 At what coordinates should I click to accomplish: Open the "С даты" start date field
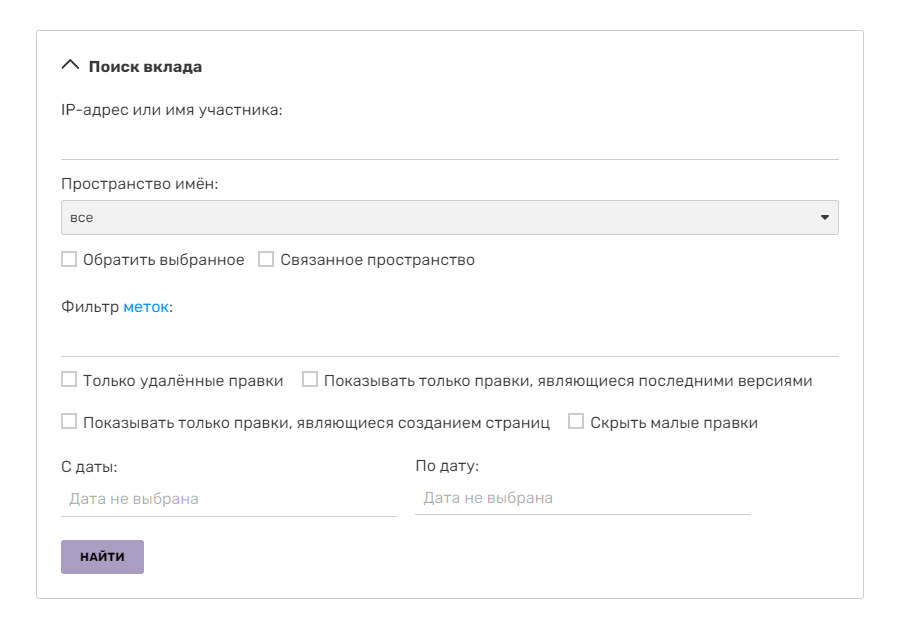[228, 498]
